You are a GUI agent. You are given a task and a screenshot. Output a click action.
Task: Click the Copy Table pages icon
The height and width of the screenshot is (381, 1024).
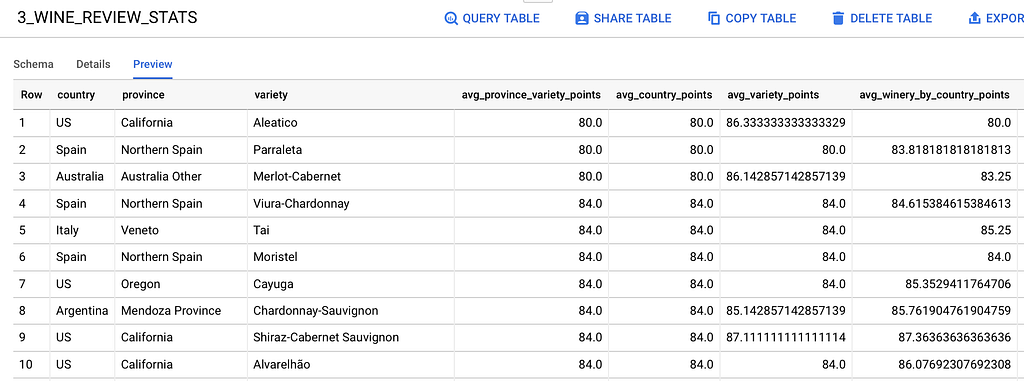click(714, 18)
